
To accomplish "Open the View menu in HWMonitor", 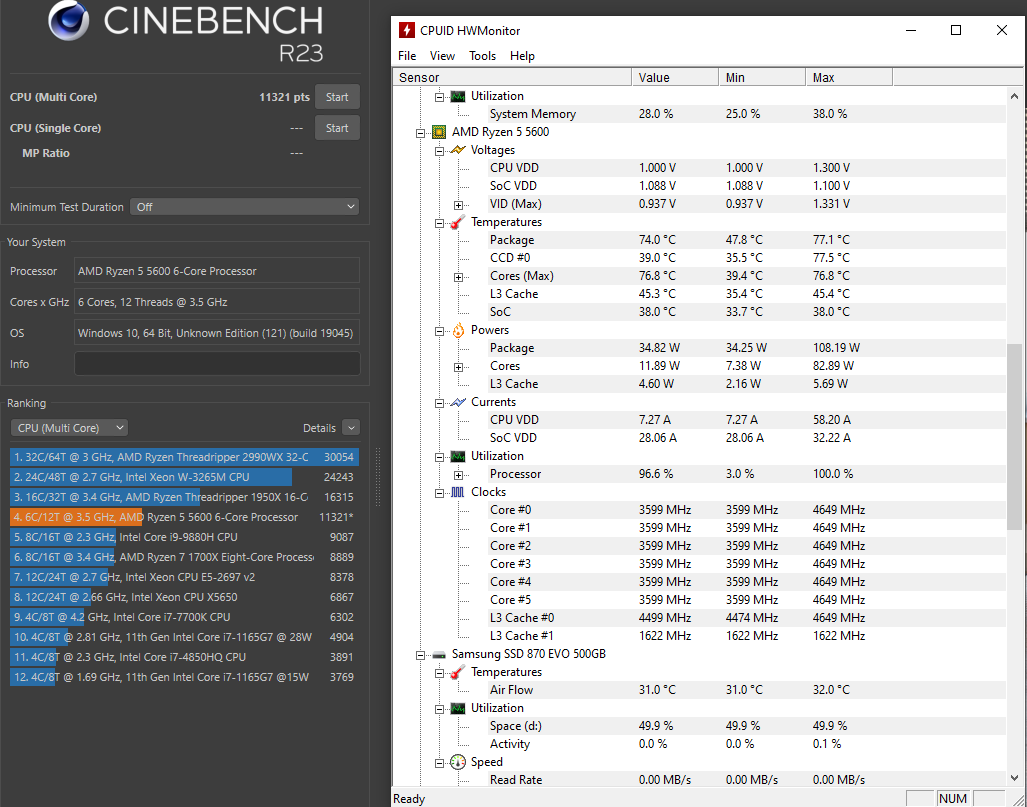I will pyautogui.click(x=442, y=56).
